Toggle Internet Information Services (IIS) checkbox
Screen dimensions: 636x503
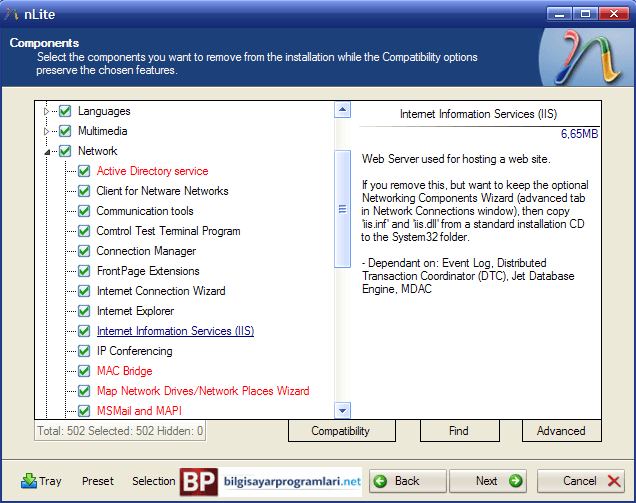pyautogui.click(x=84, y=331)
